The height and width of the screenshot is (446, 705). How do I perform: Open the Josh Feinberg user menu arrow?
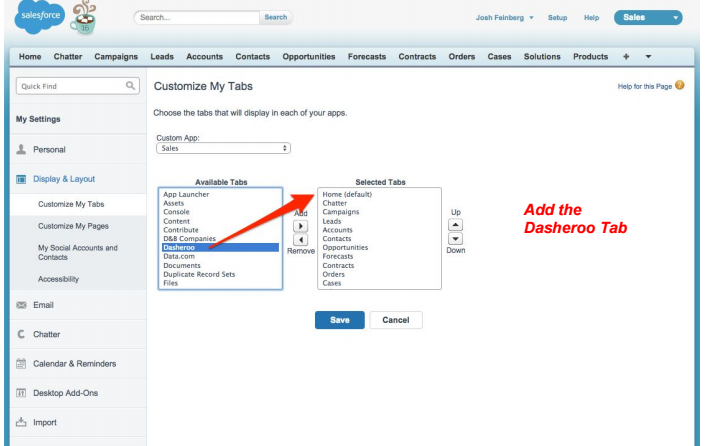click(531, 18)
